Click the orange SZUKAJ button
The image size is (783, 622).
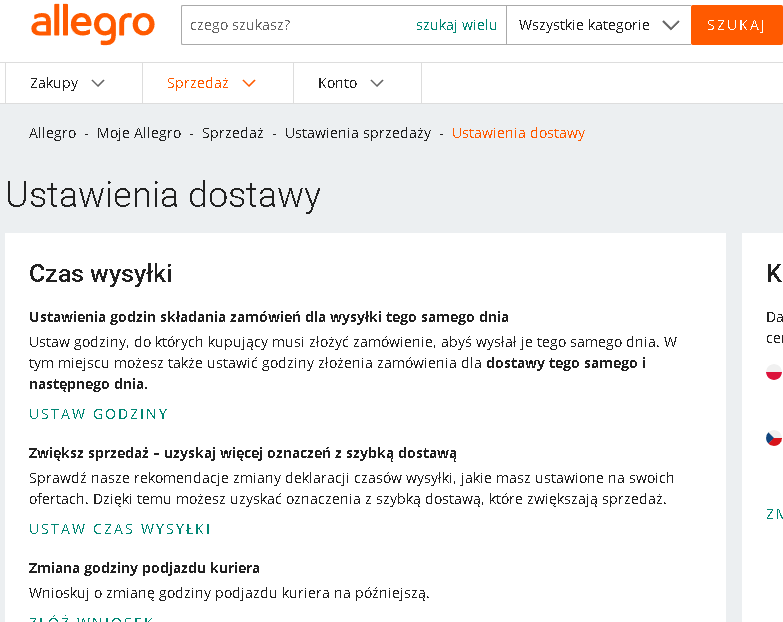[737, 25]
